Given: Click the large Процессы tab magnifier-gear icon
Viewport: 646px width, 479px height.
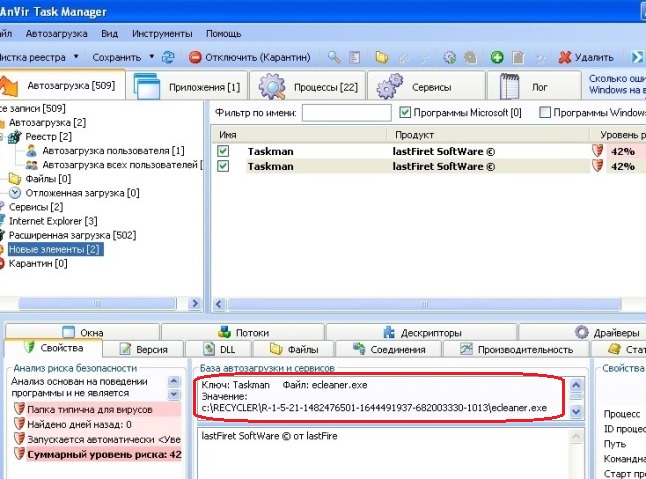Looking at the screenshot, I should pos(272,86).
